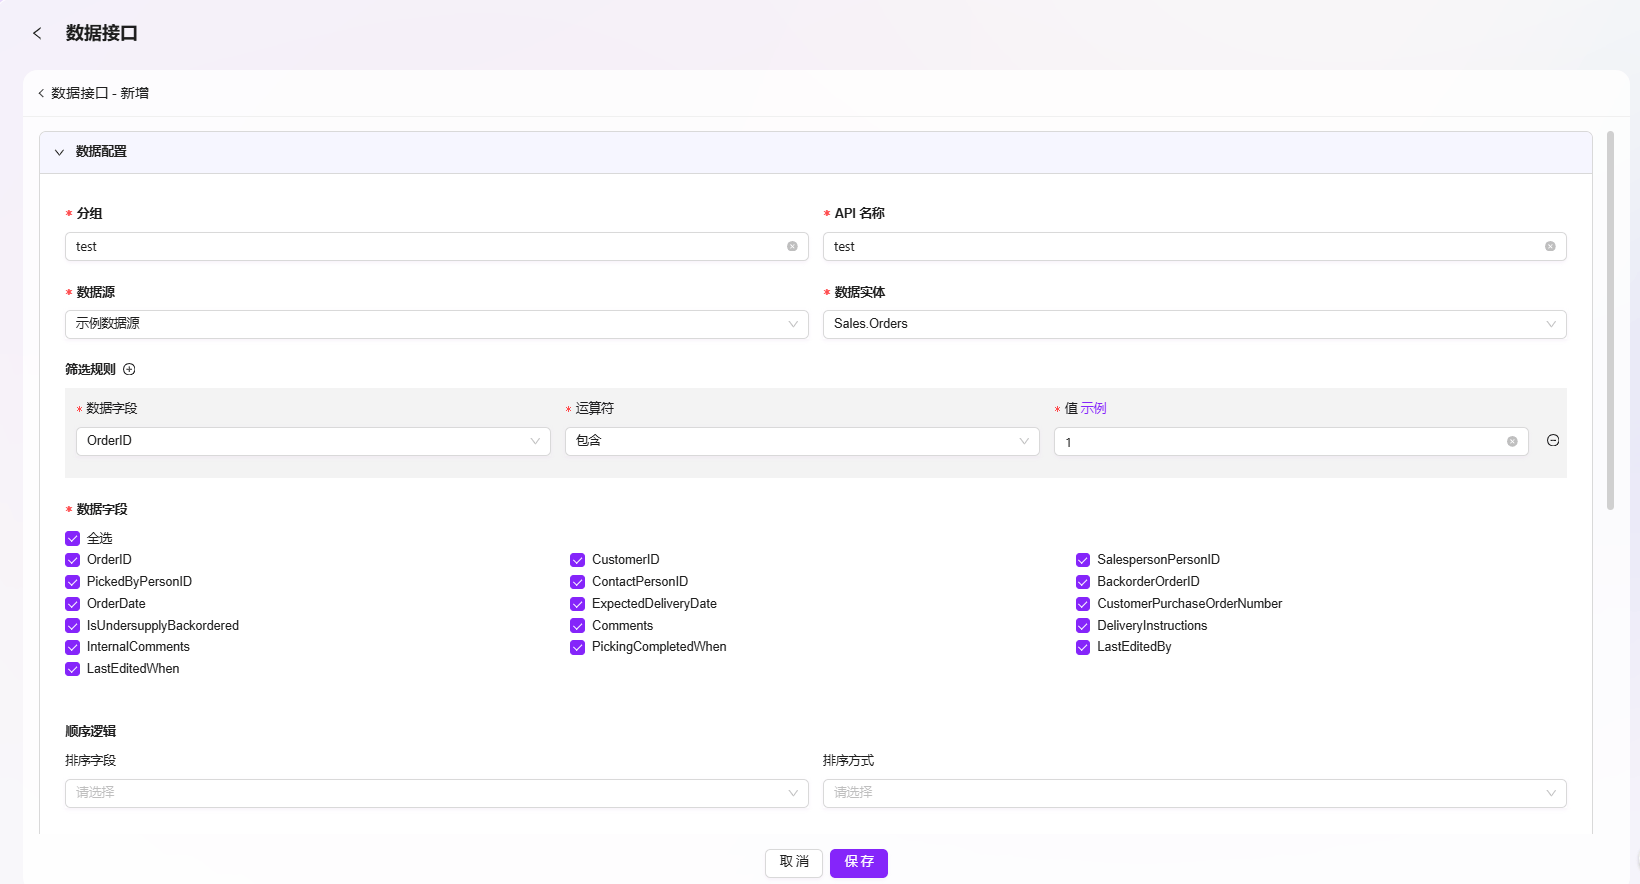
Task: Toggle the SalespersonPersonID checkbox
Action: 1083,560
